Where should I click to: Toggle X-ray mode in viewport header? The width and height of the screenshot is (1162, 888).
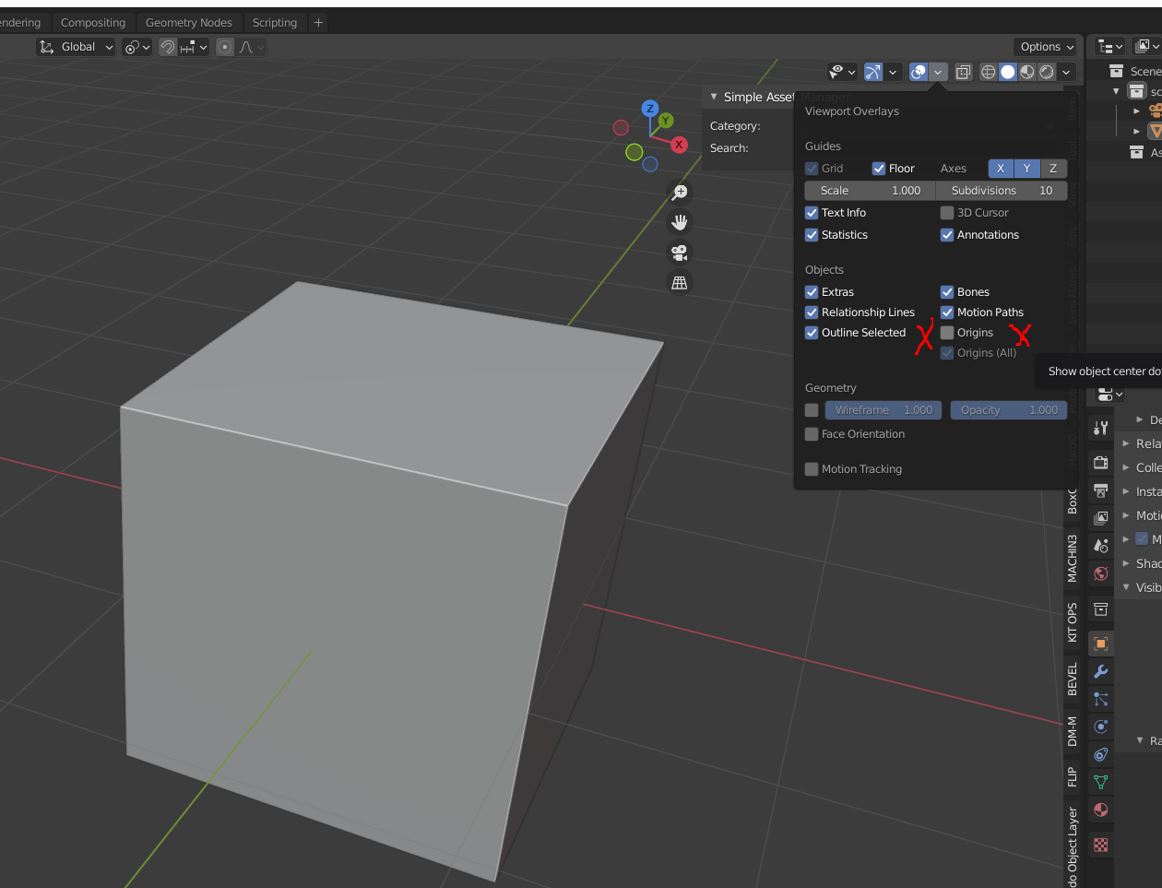(963, 71)
